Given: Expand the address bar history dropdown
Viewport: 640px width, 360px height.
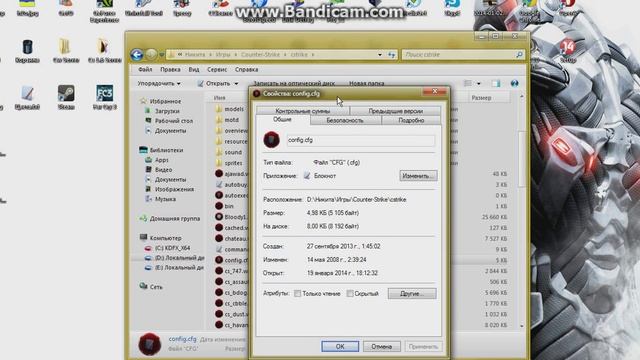Looking at the screenshot, I should point(380,55).
